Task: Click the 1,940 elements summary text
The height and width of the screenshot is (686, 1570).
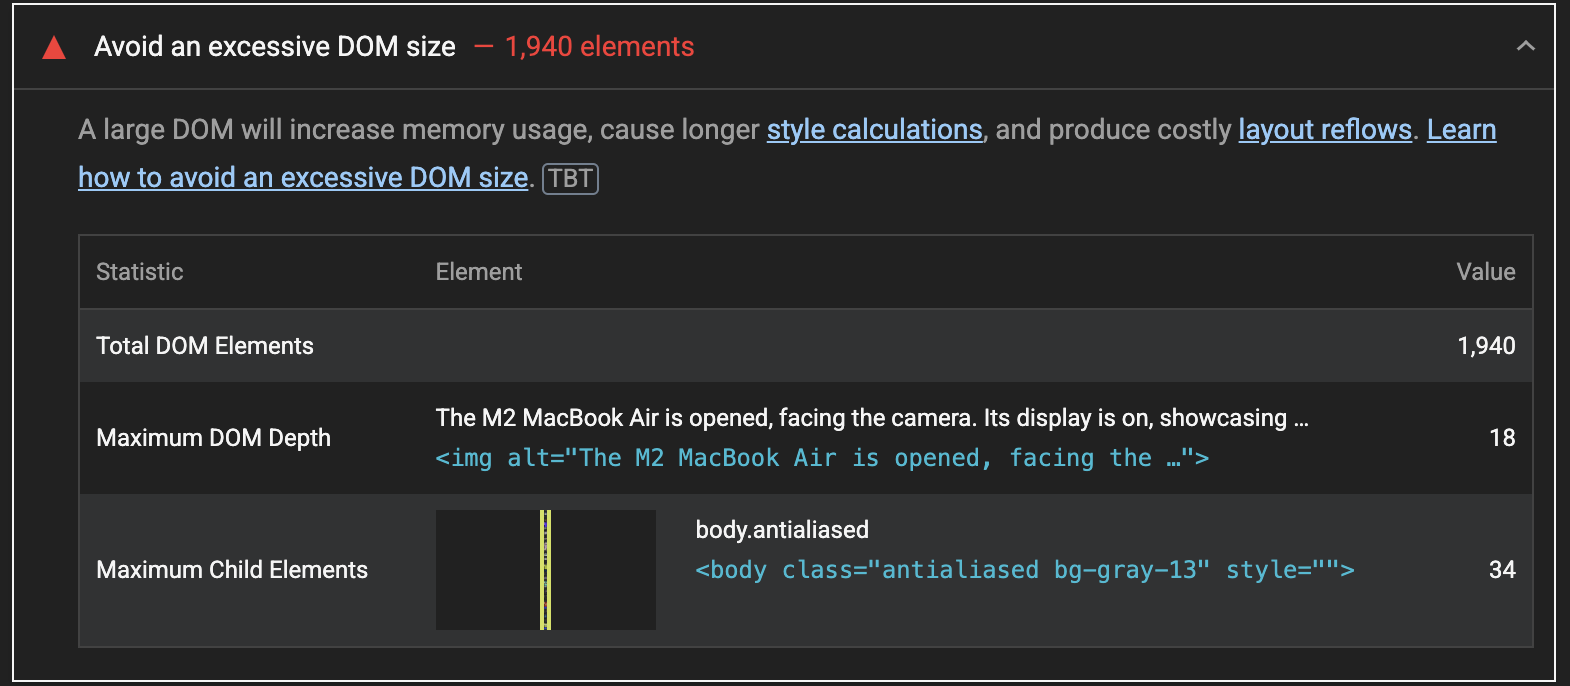Action: point(597,46)
